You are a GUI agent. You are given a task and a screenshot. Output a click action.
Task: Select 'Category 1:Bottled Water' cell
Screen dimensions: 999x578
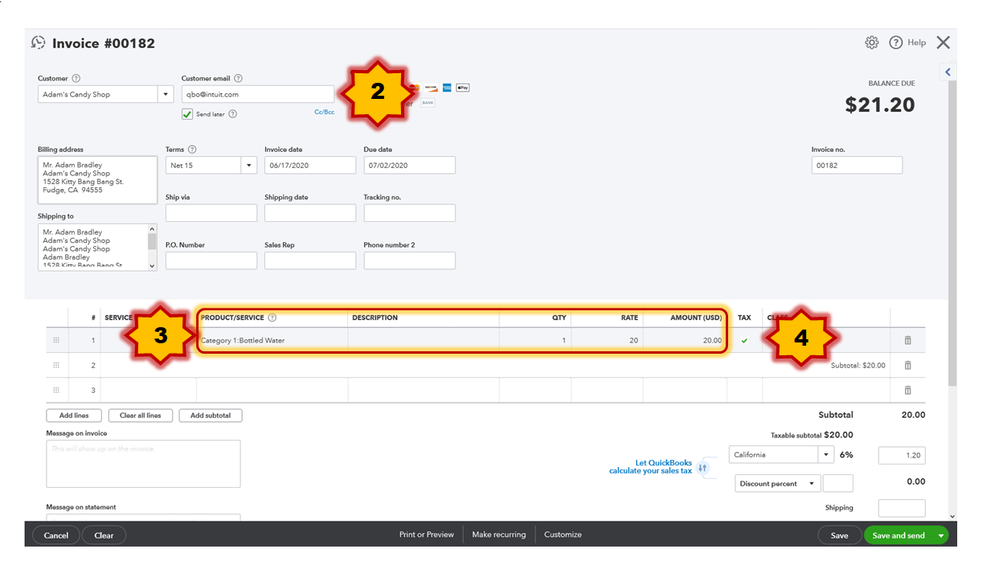click(x=272, y=340)
